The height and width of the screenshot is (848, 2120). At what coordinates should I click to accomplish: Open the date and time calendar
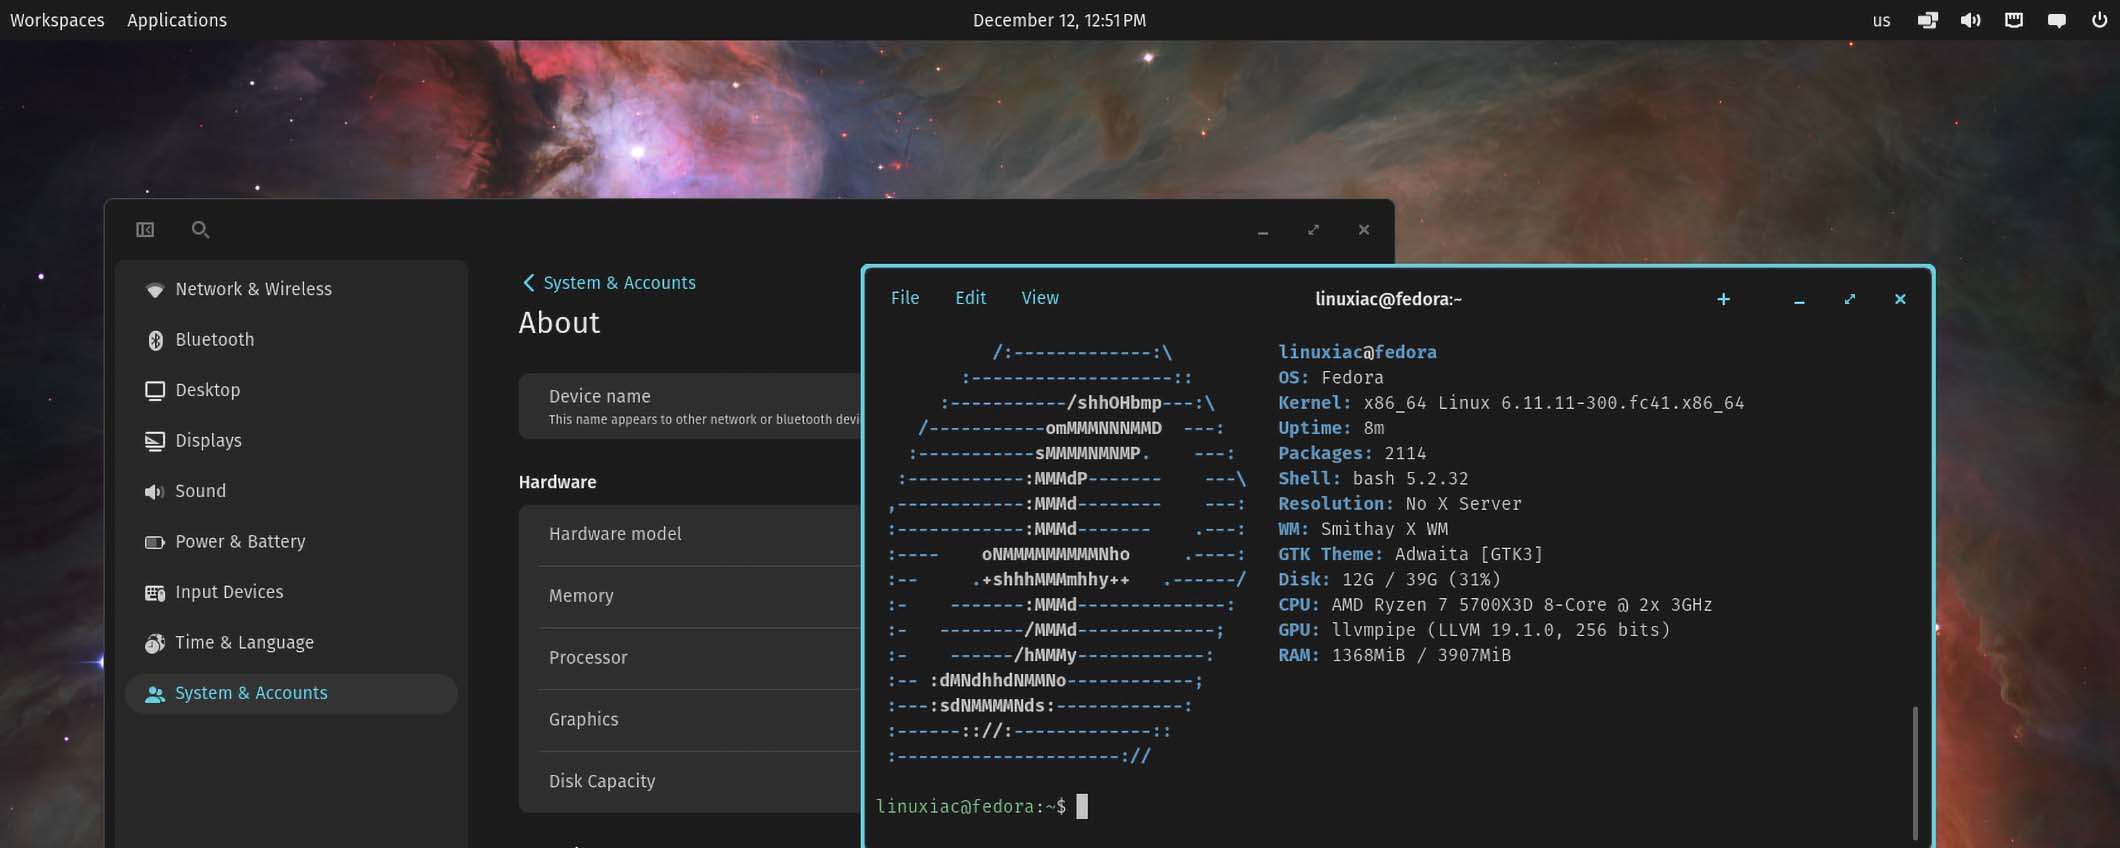(1059, 20)
